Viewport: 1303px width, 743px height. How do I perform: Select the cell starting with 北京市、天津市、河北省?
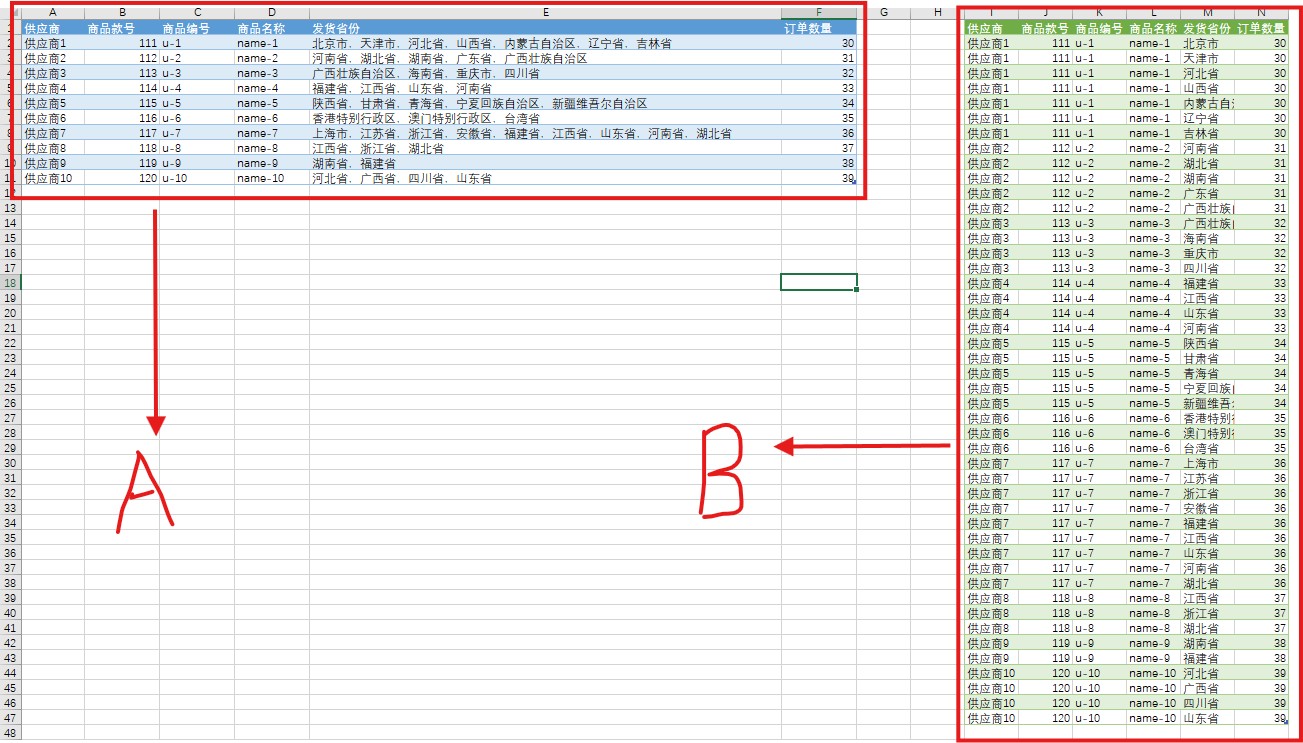click(545, 43)
